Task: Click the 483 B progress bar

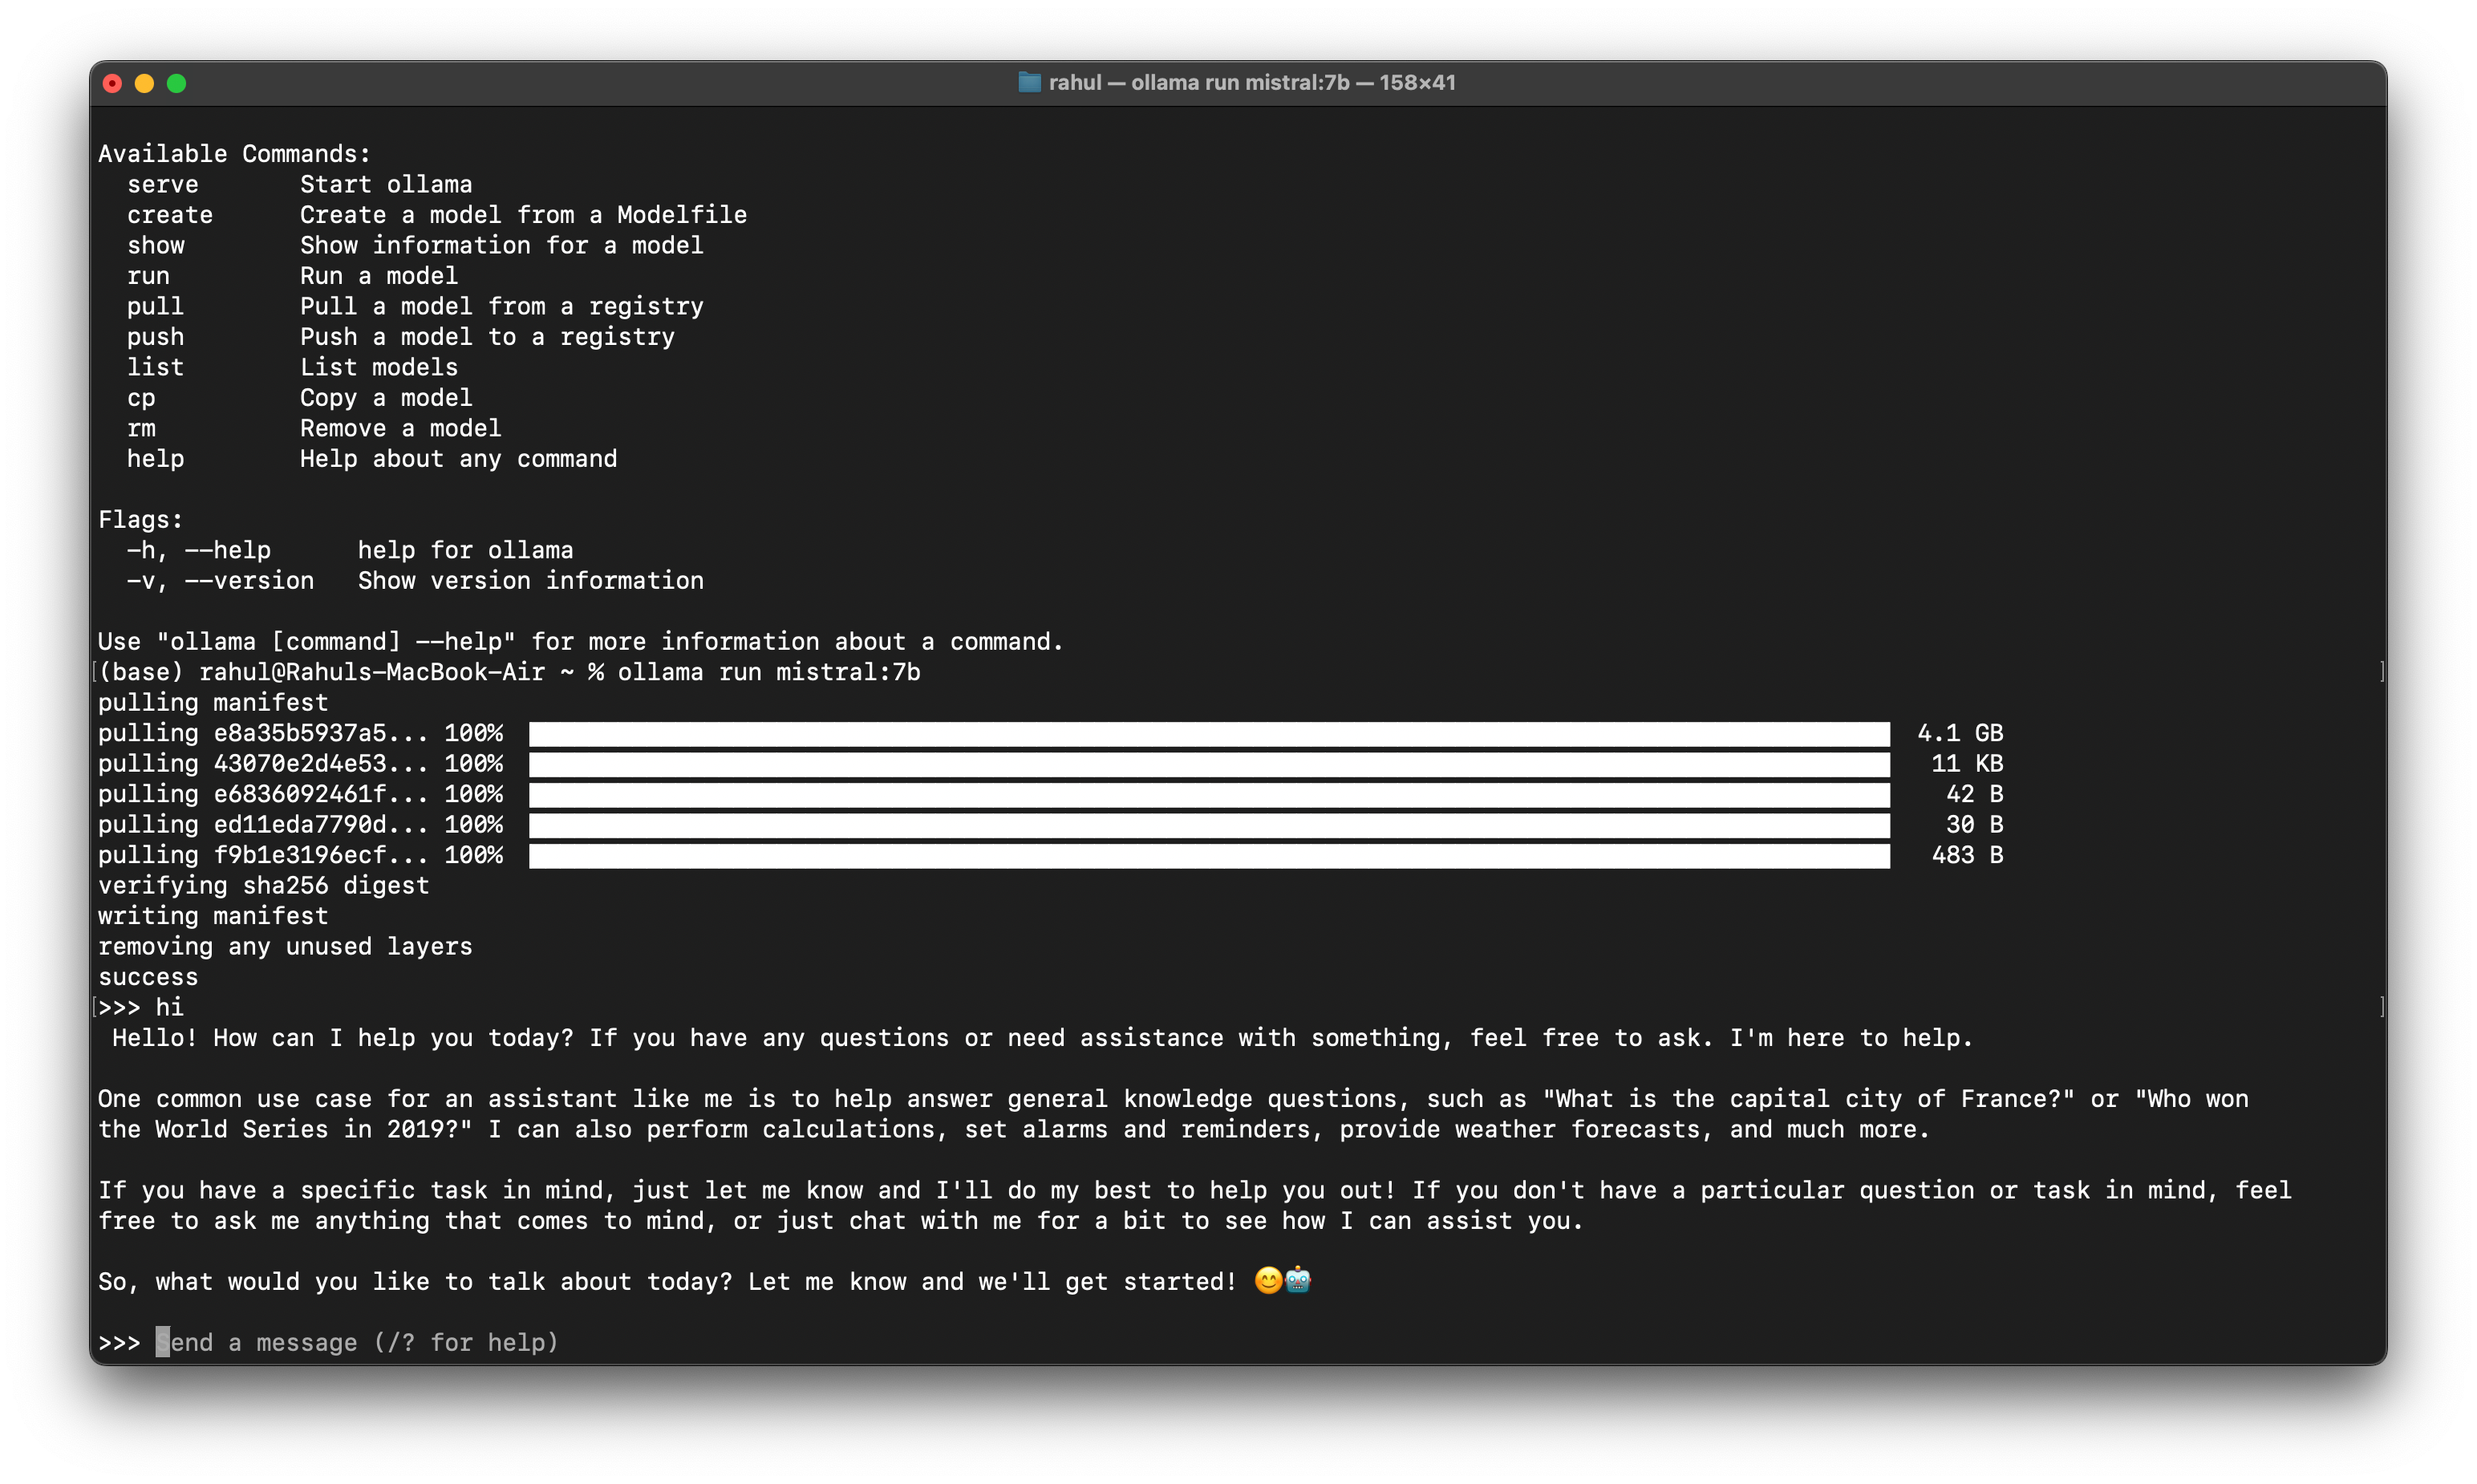Action: coord(1208,856)
